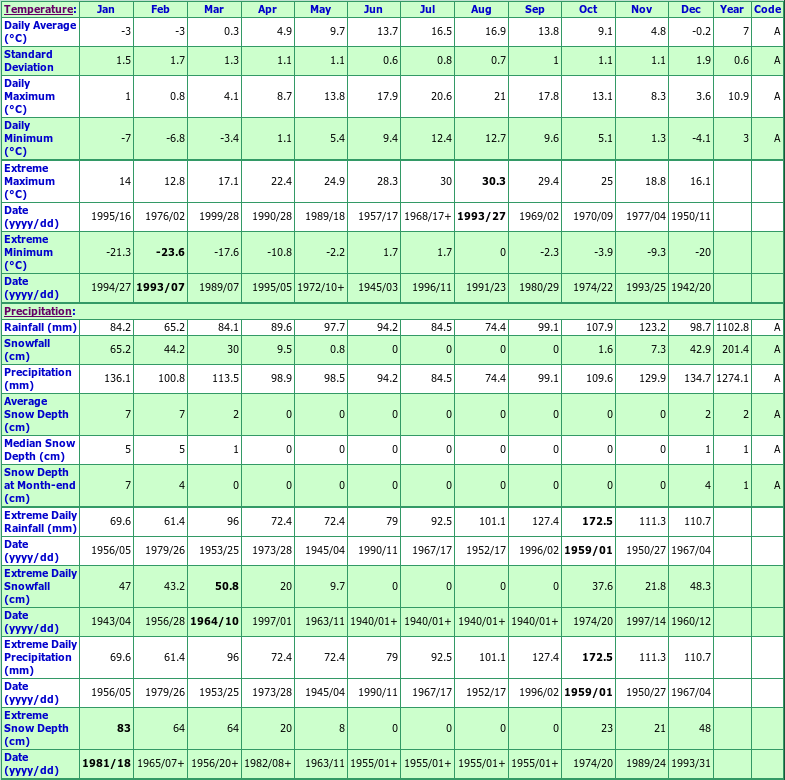Viewport: 785px width, 780px height.
Task: Select the Average Snow Depth (cm) label
Action: [x=36, y=414]
